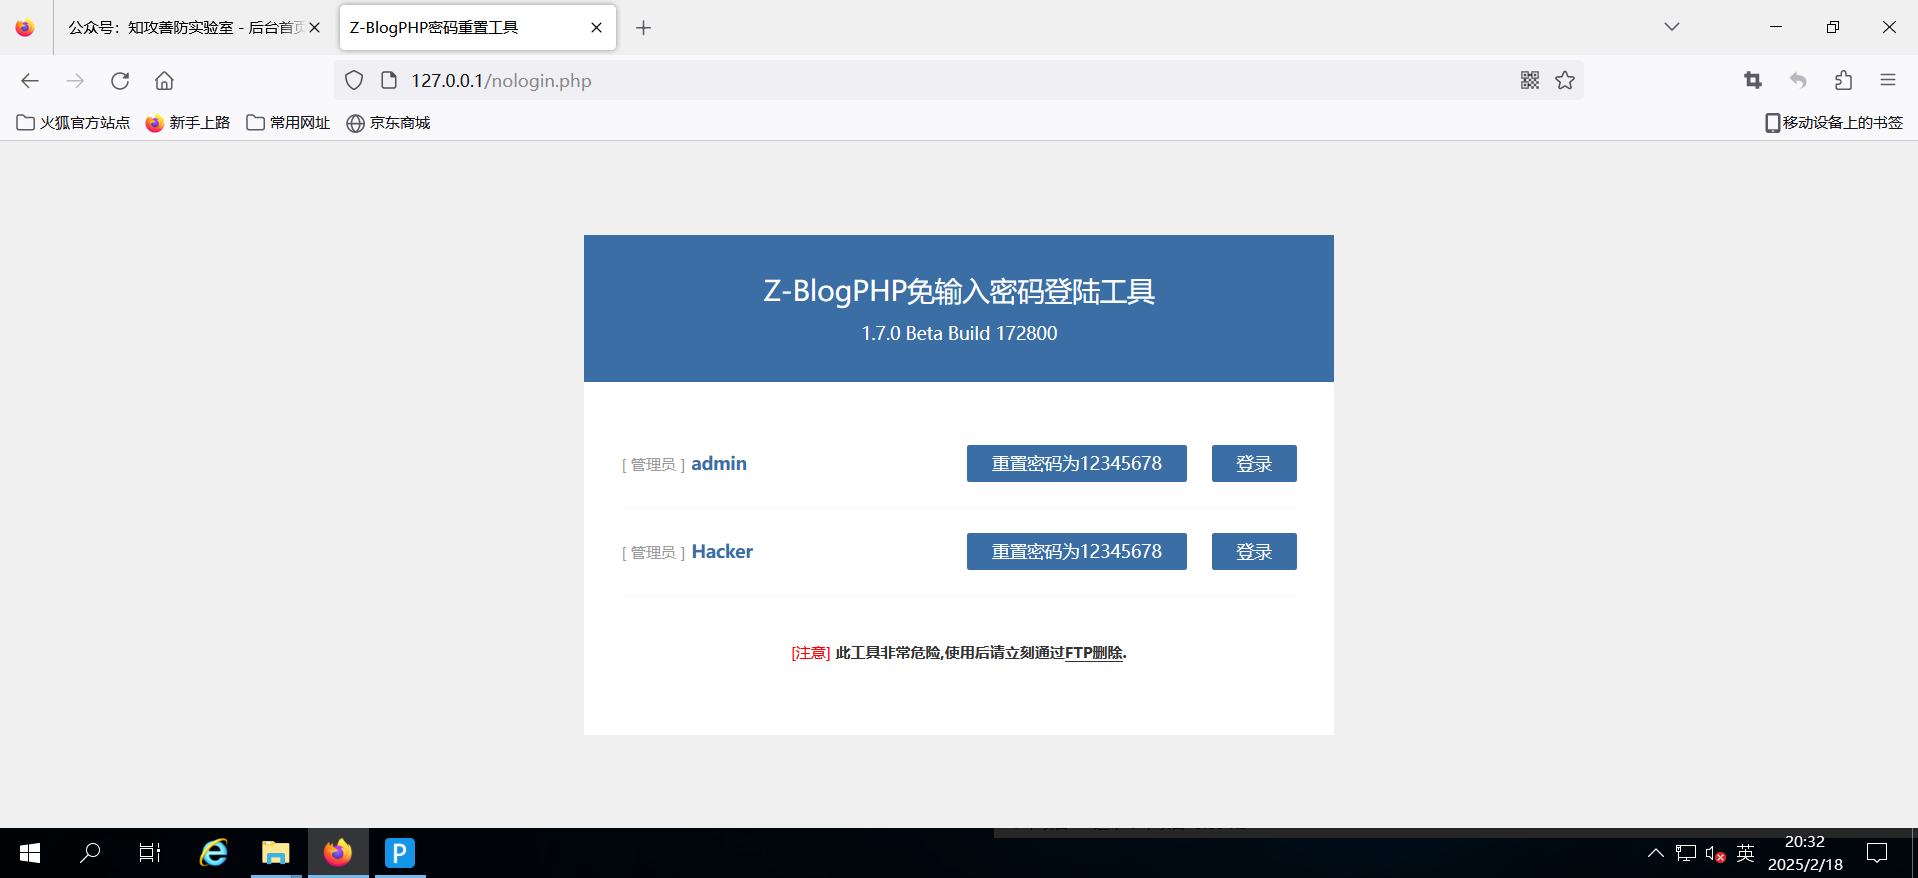Open the page info document icon
Image resolution: width=1918 pixels, height=878 pixels.
(x=390, y=81)
